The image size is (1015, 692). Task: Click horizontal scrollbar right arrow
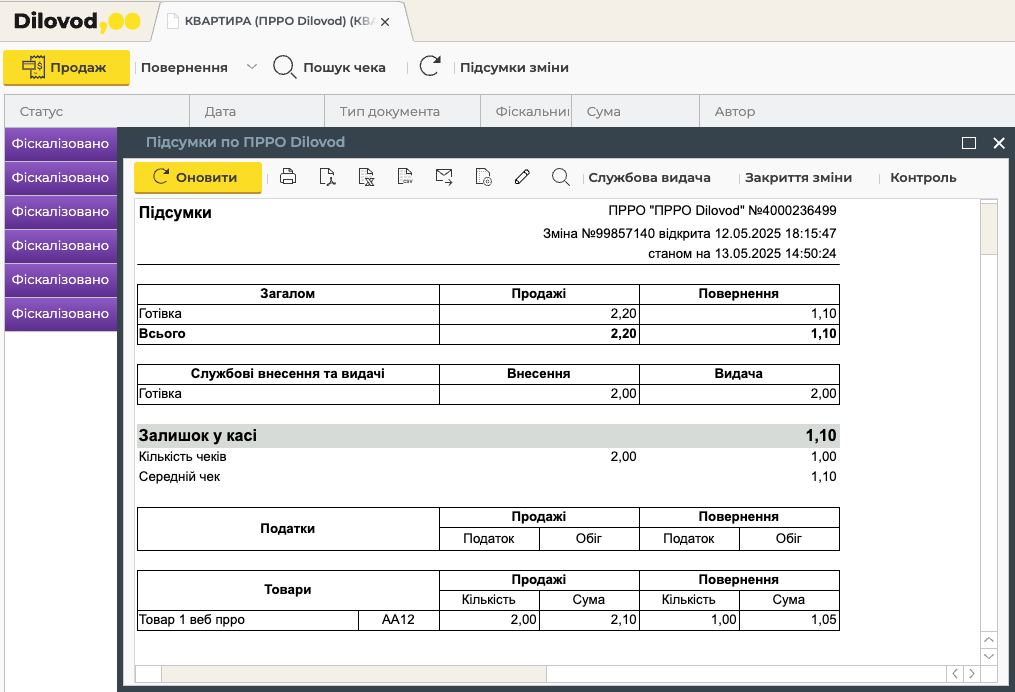coord(972,674)
